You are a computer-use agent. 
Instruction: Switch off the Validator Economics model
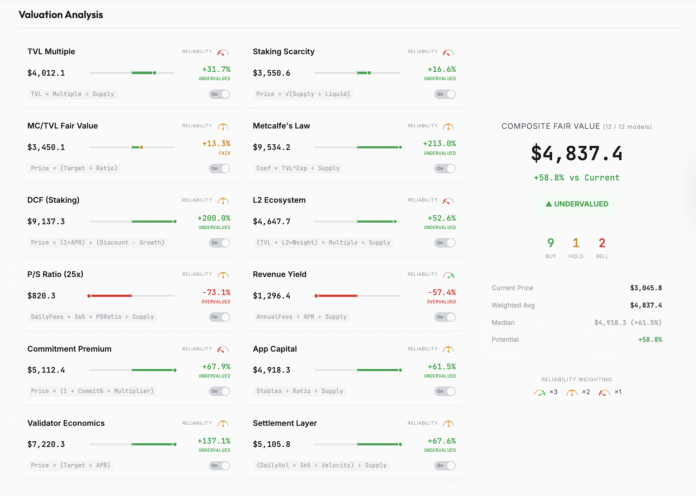click(x=219, y=465)
